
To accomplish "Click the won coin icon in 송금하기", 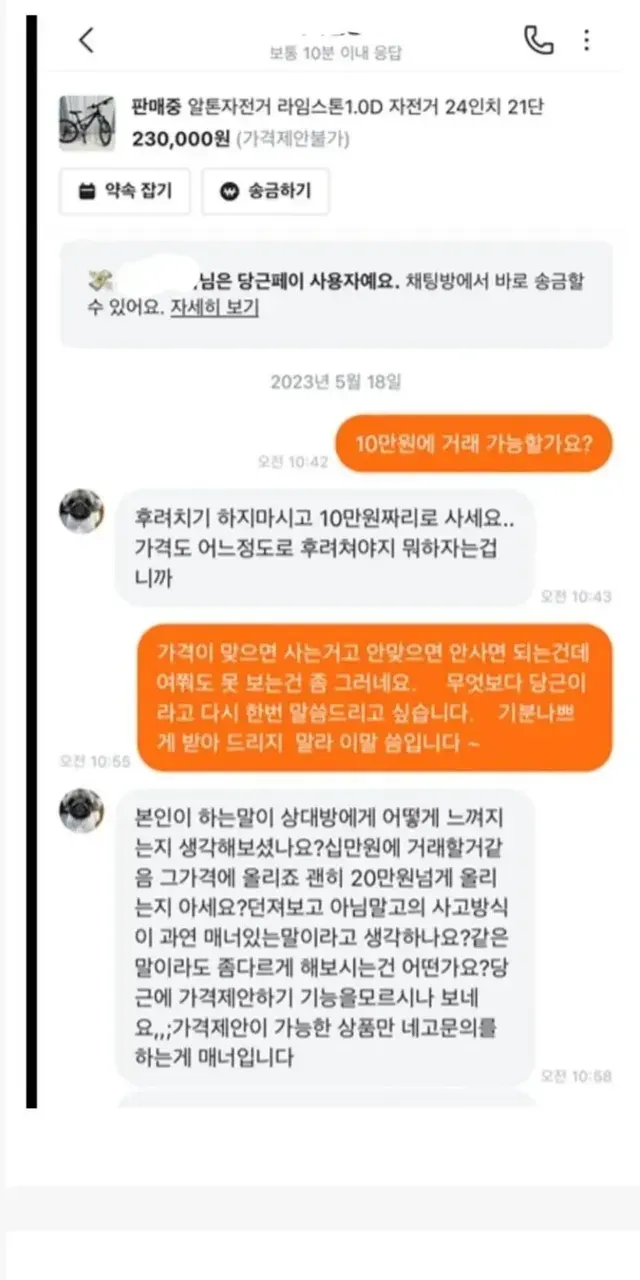I will [x=230, y=192].
